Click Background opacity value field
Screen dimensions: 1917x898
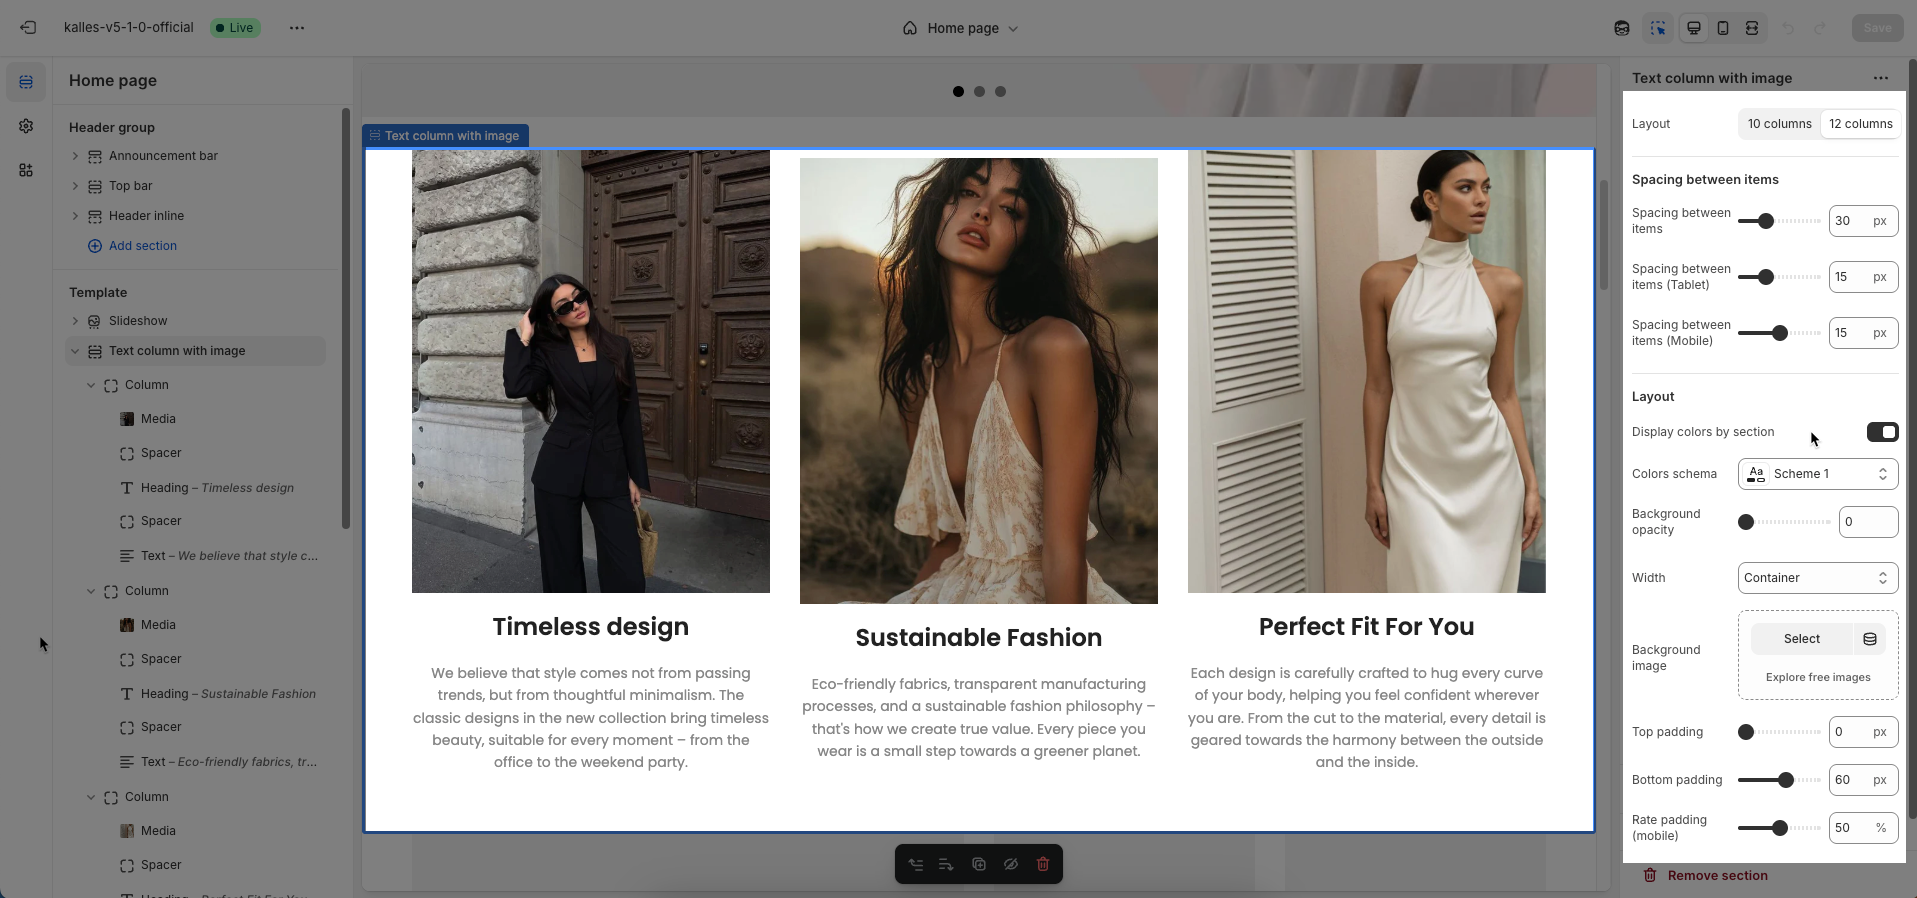coord(1868,522)
